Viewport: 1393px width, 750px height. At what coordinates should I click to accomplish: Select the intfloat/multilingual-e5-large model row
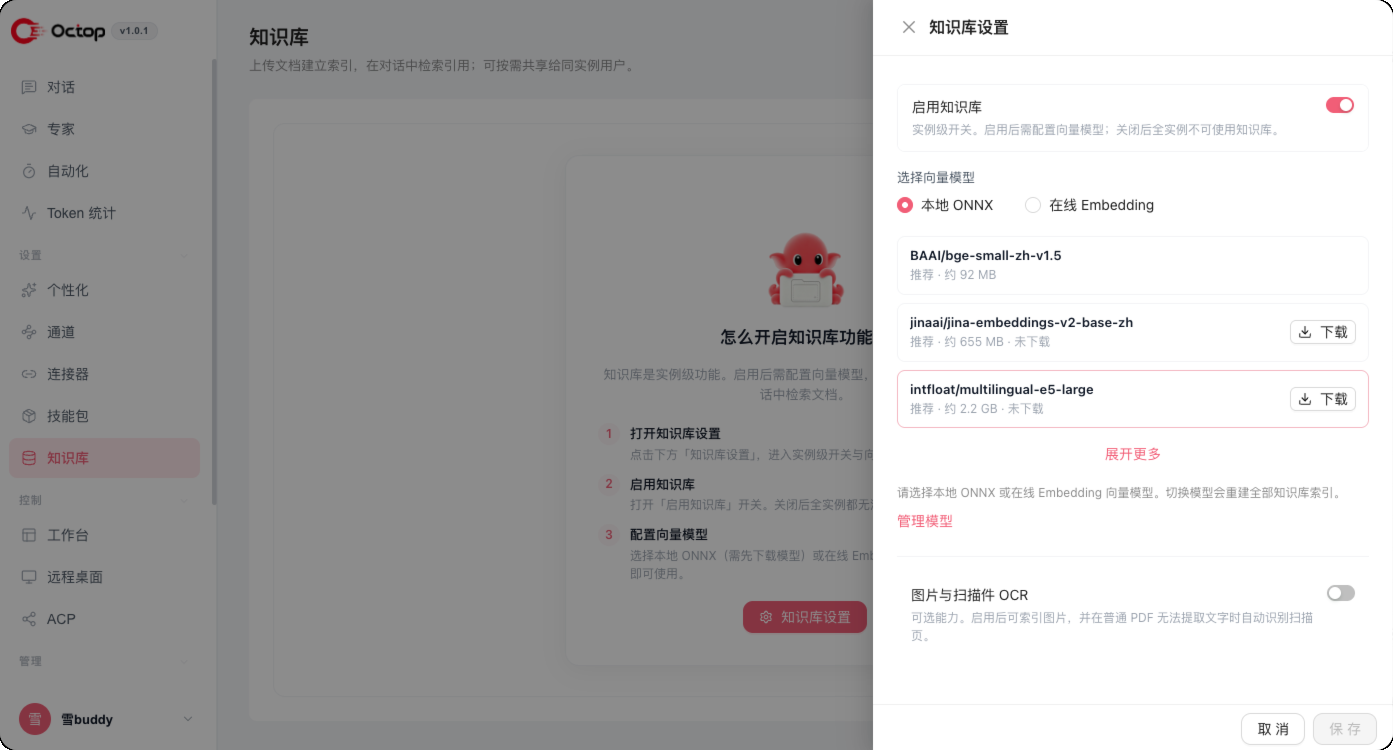[1133, 399]
